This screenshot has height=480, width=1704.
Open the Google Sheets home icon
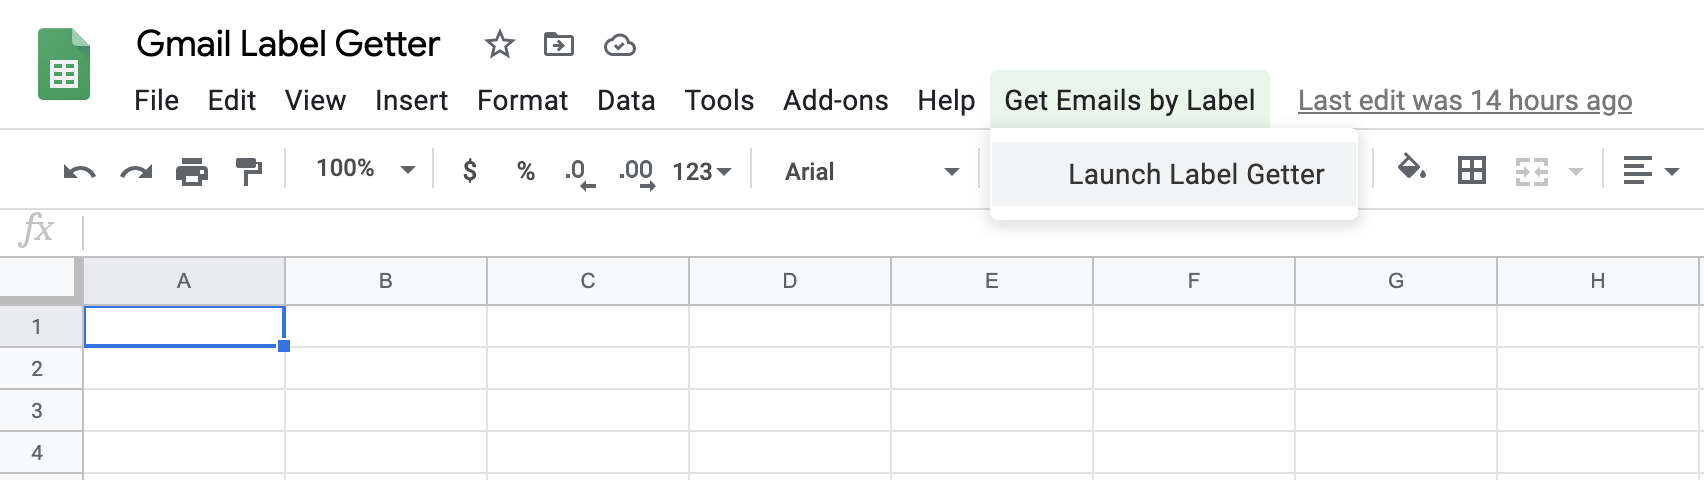point(64,64)
